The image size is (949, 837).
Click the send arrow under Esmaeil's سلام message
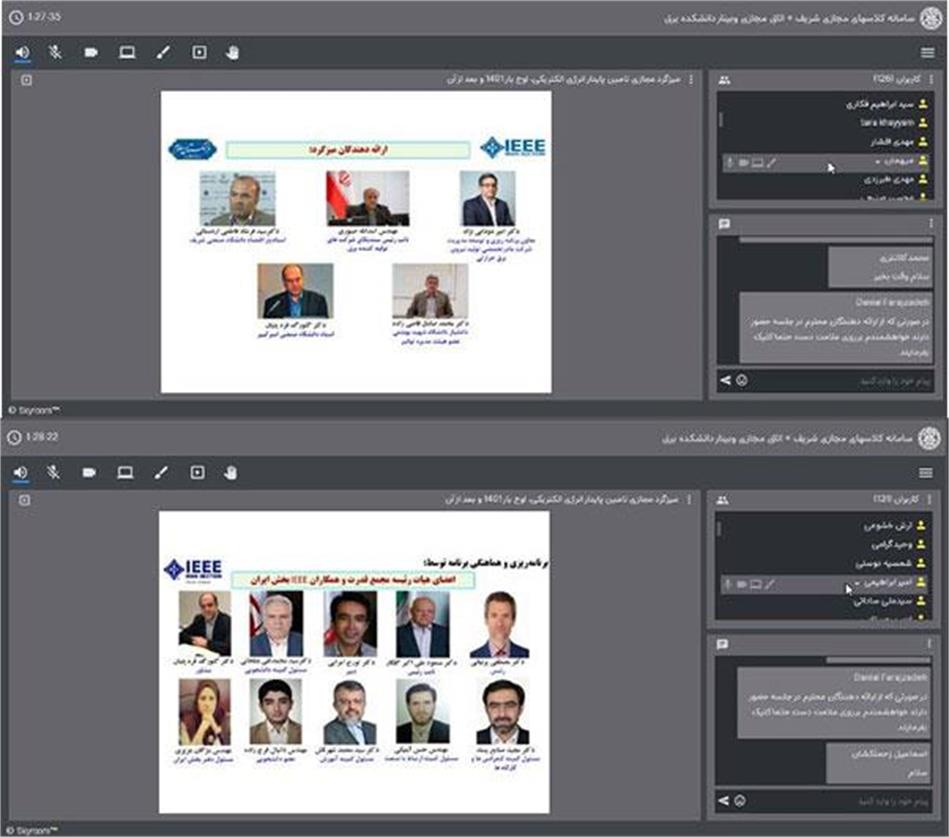(x=725, y=800)
